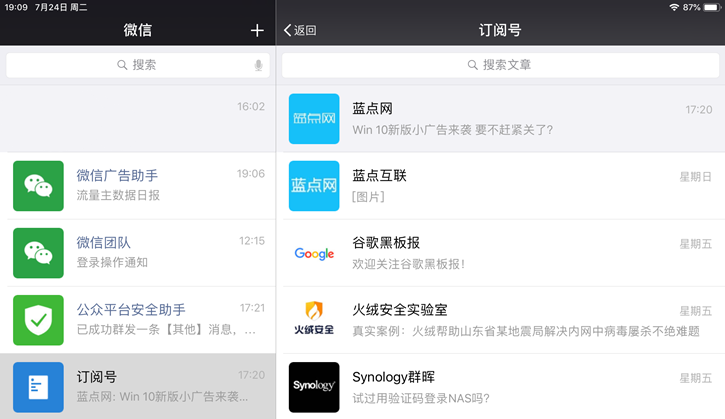Click the 搜索 search field
725x419 pixels.
click(x=138, y=65)
